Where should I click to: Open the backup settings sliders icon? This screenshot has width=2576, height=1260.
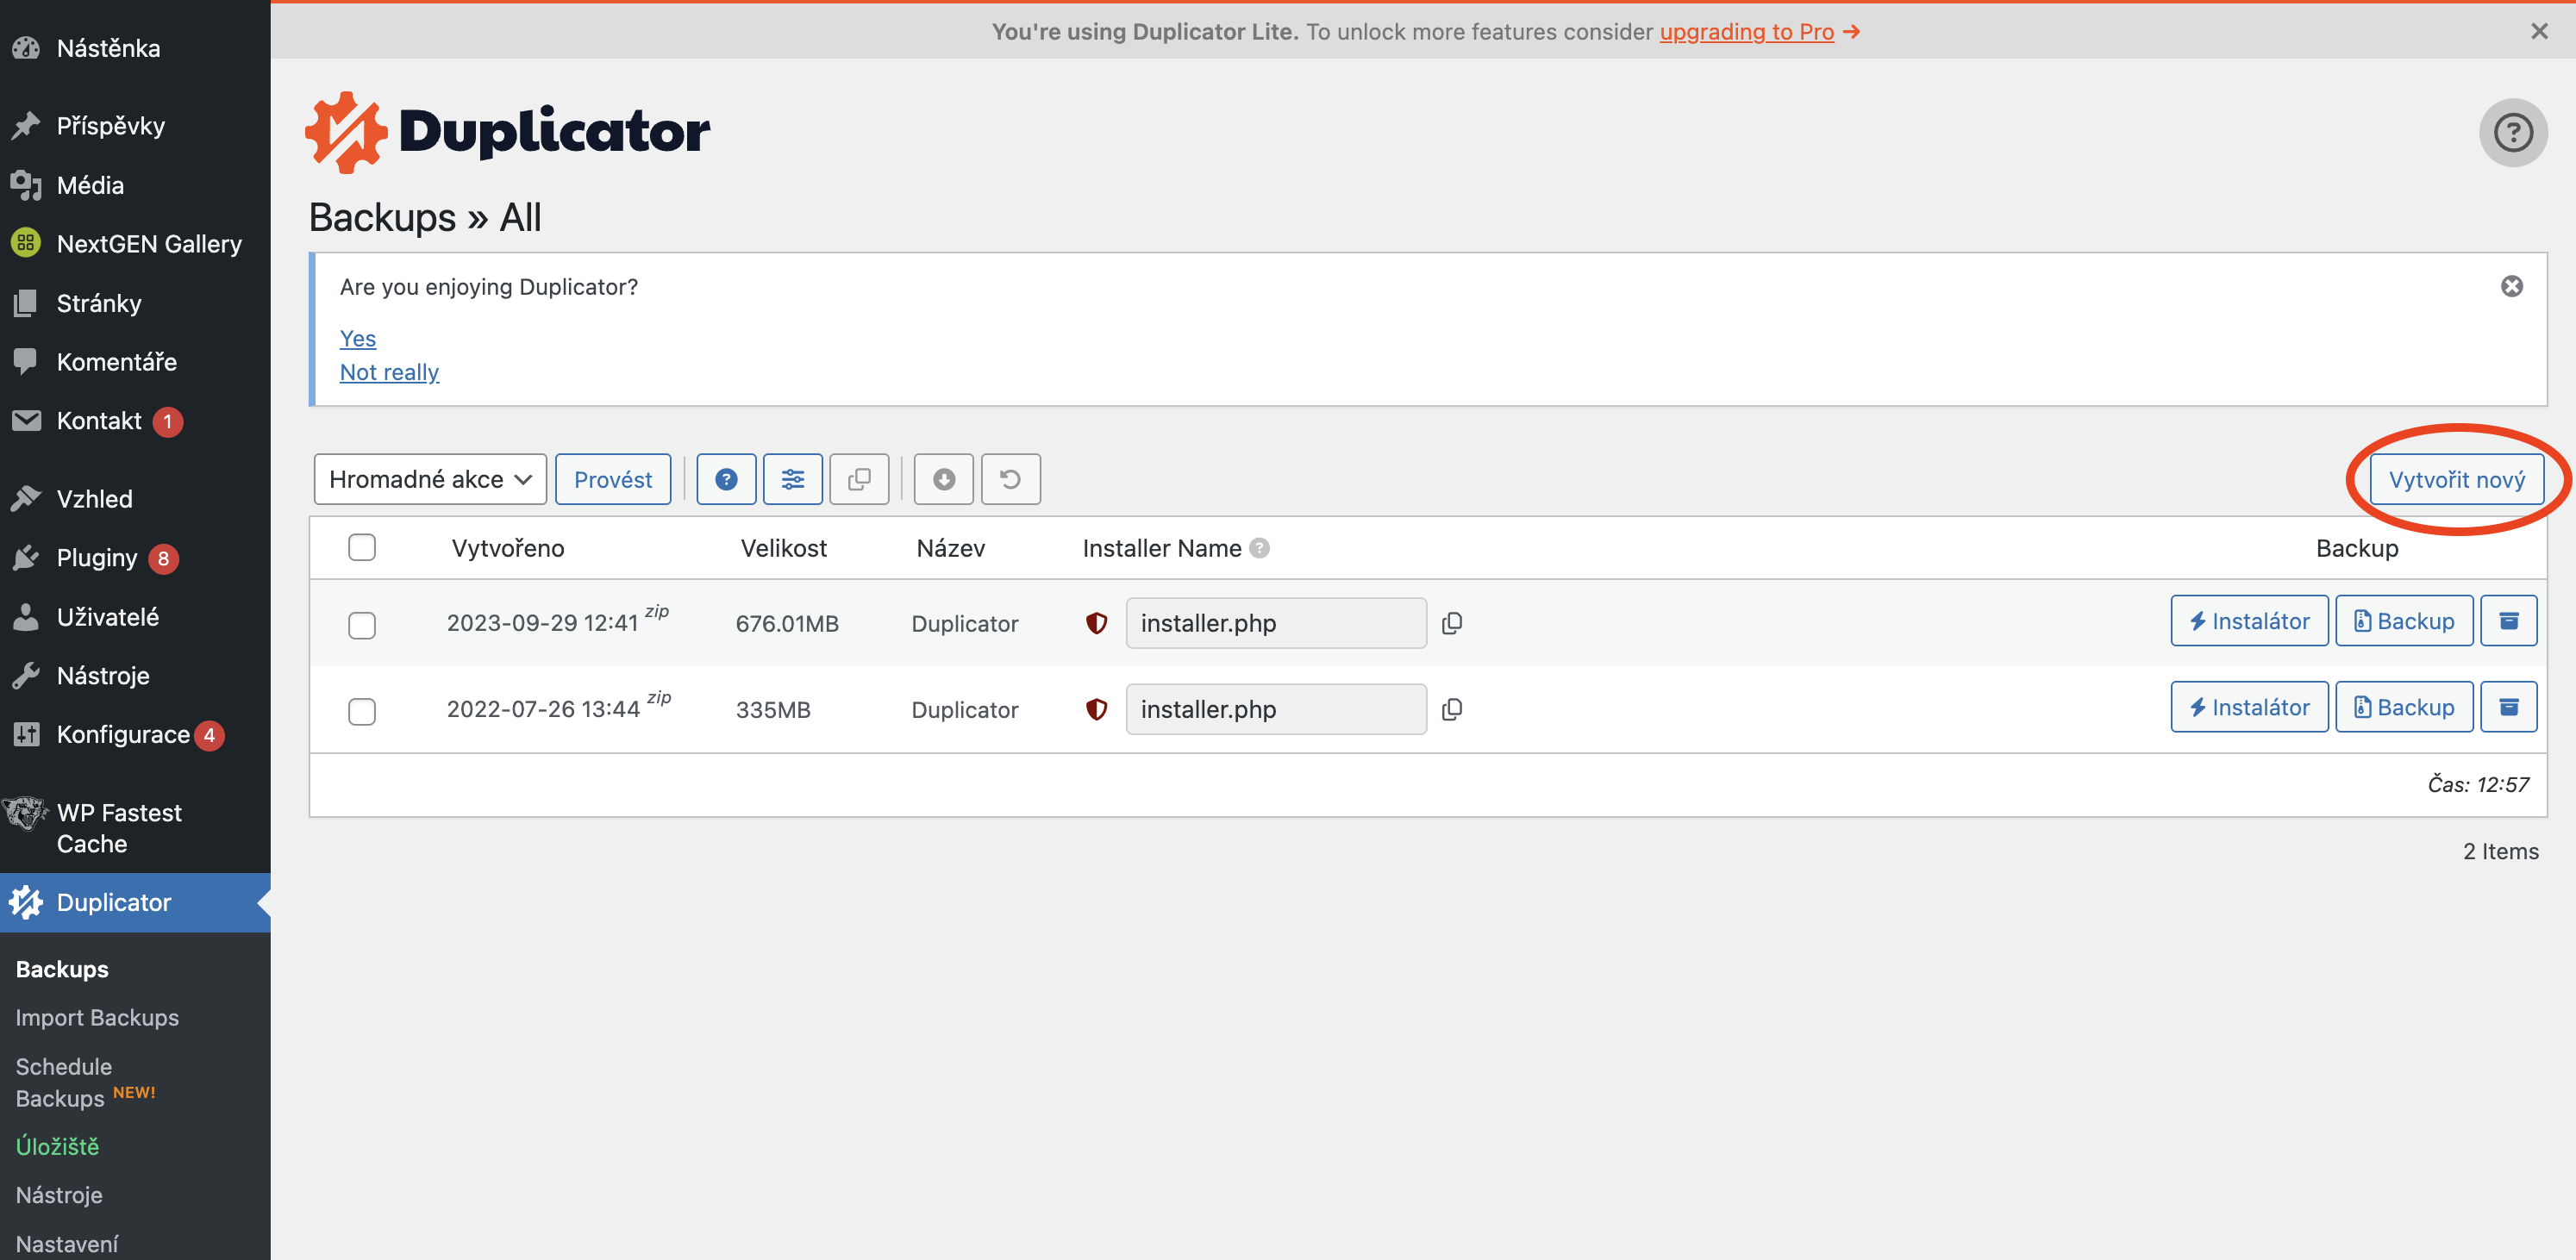pos(792,480)
